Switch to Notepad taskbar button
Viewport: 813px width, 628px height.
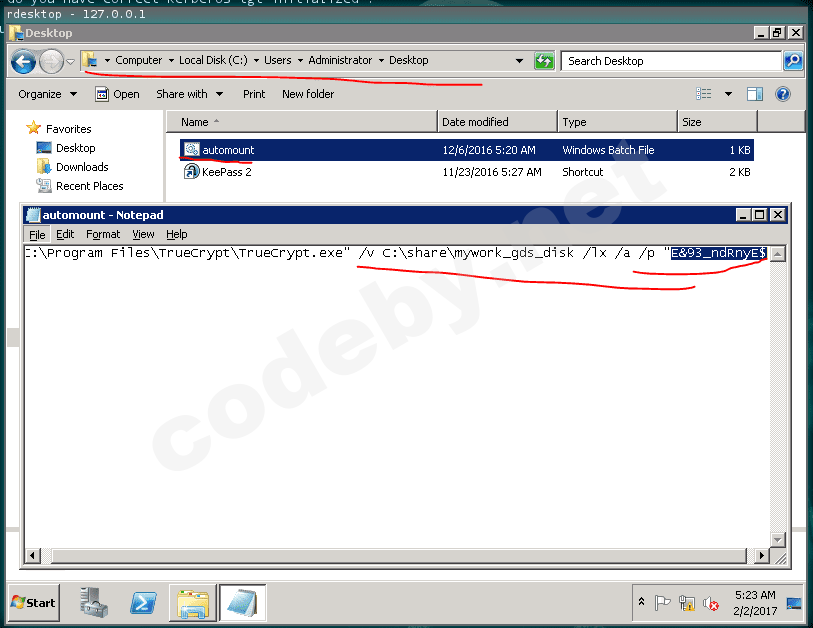pyautogui.click(x=242, y=603)
